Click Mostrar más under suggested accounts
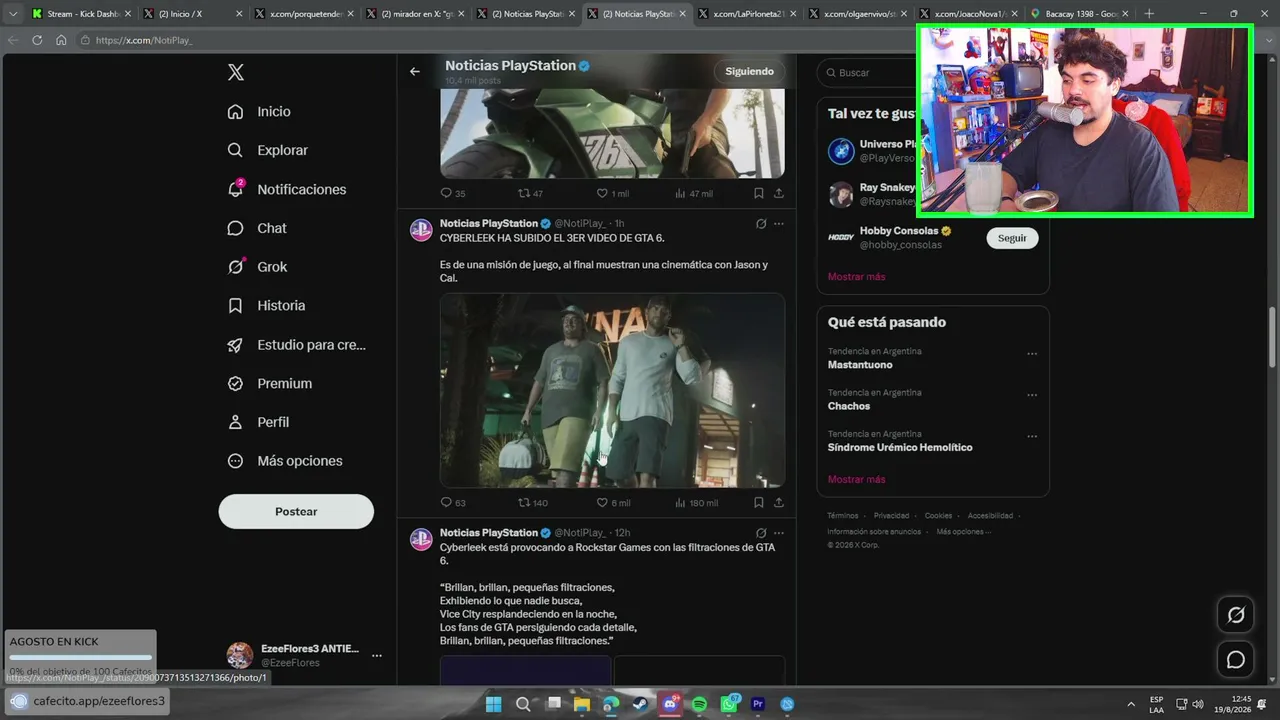The height and width of the screenshot is (720, 1280). 856,277
